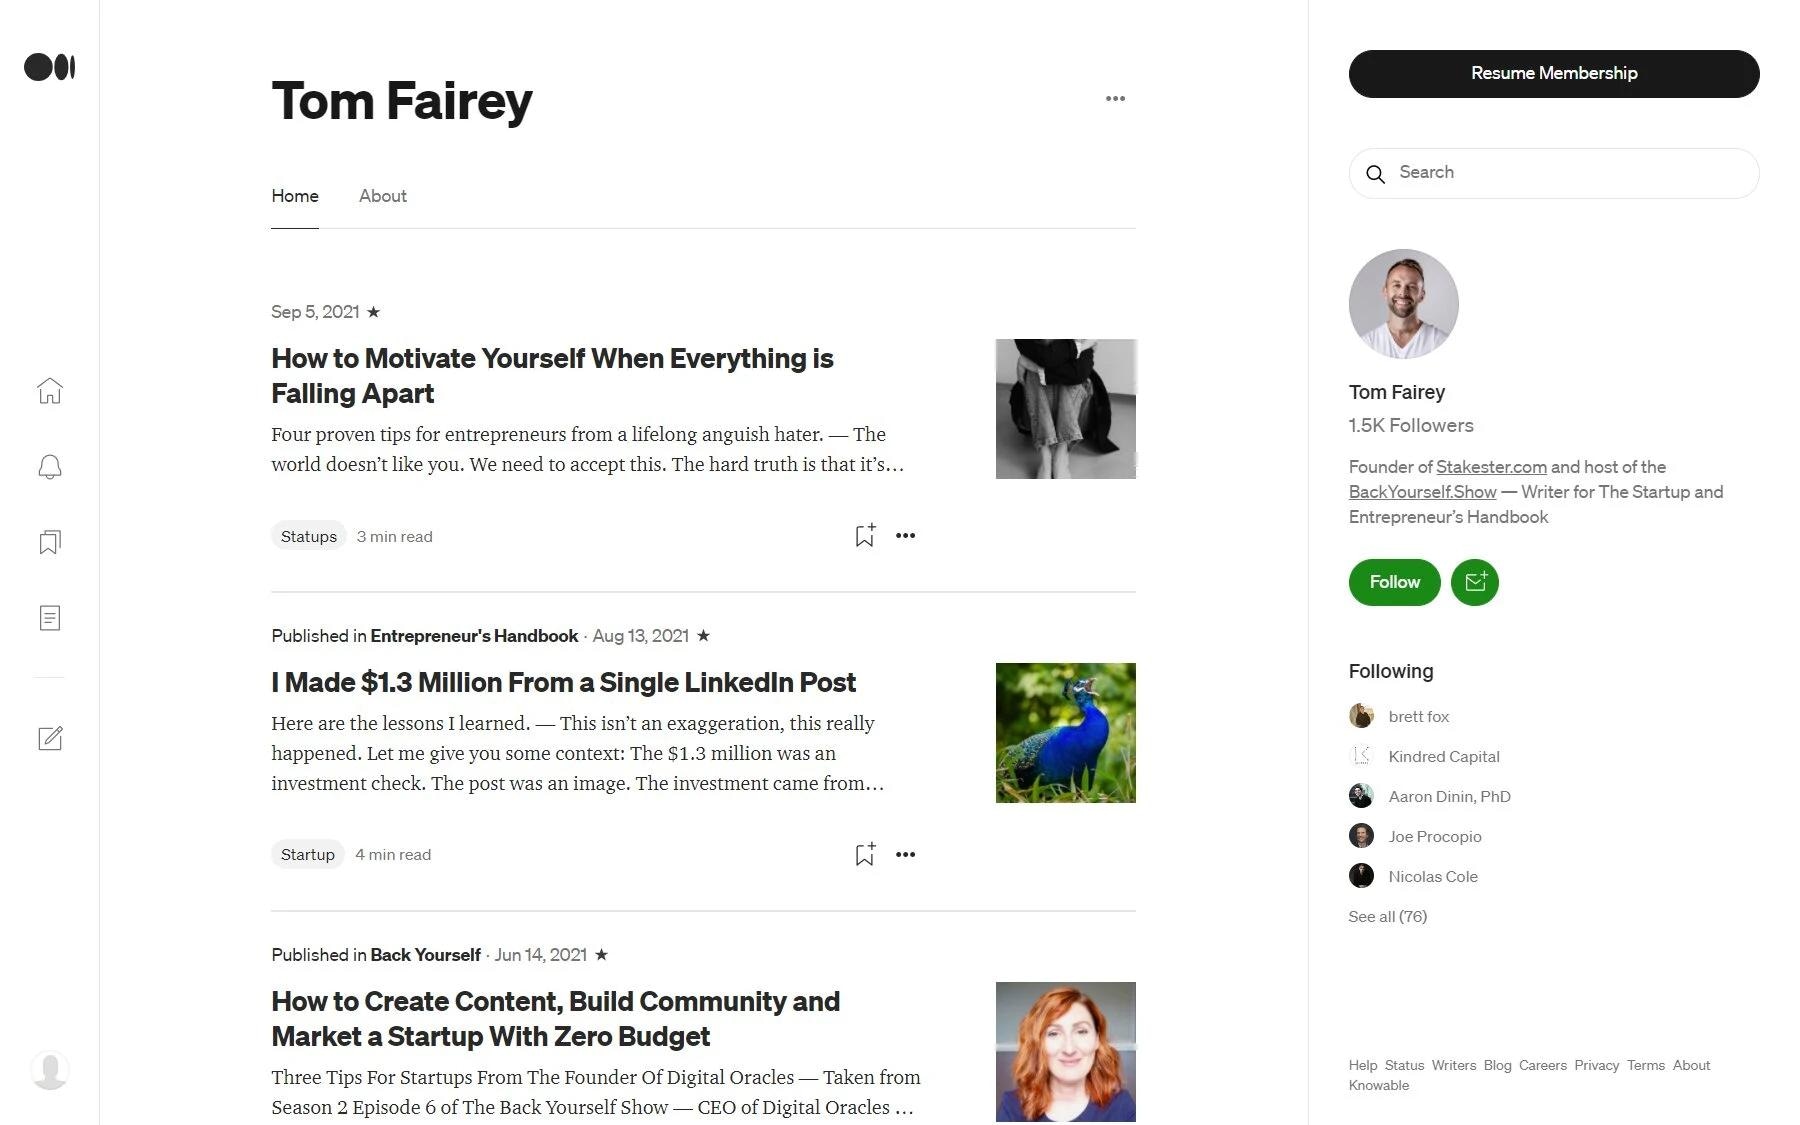Open Knowable footer link
This screenshot has height=1125, width=1800.
click(x=1379, y=1085)
